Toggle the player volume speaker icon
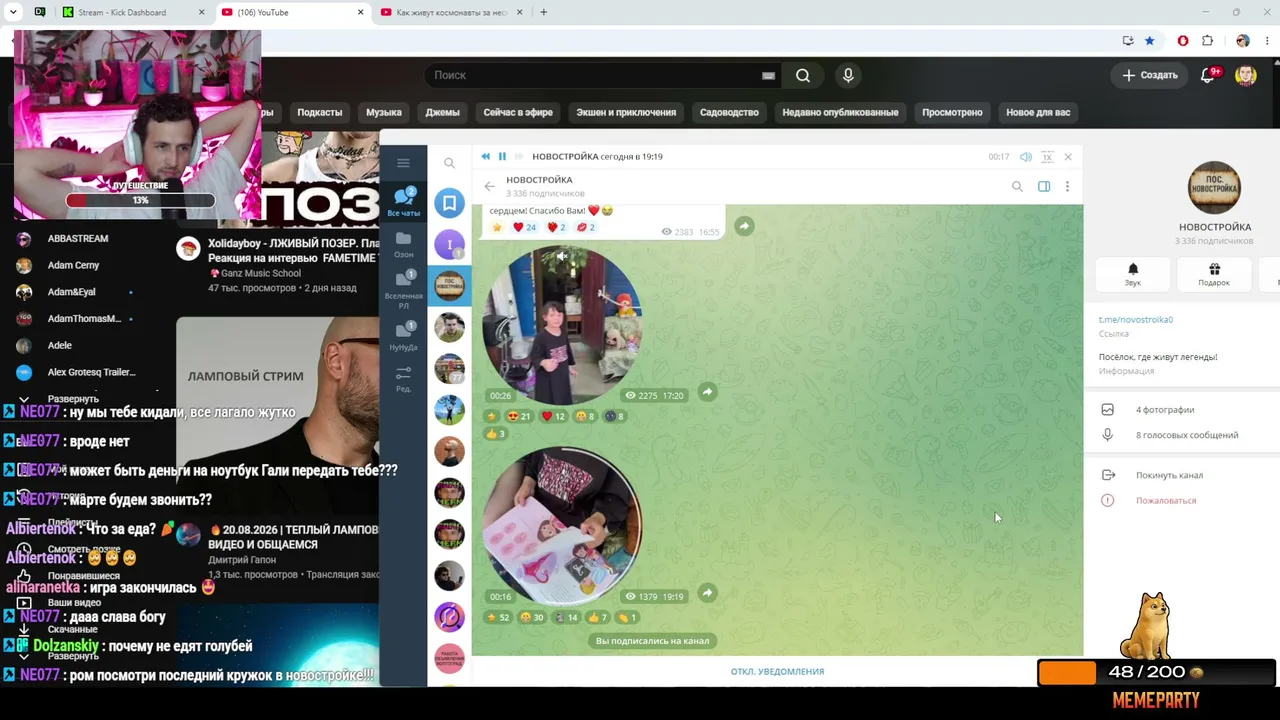The image size is (1280, 720). [1025, 157]
